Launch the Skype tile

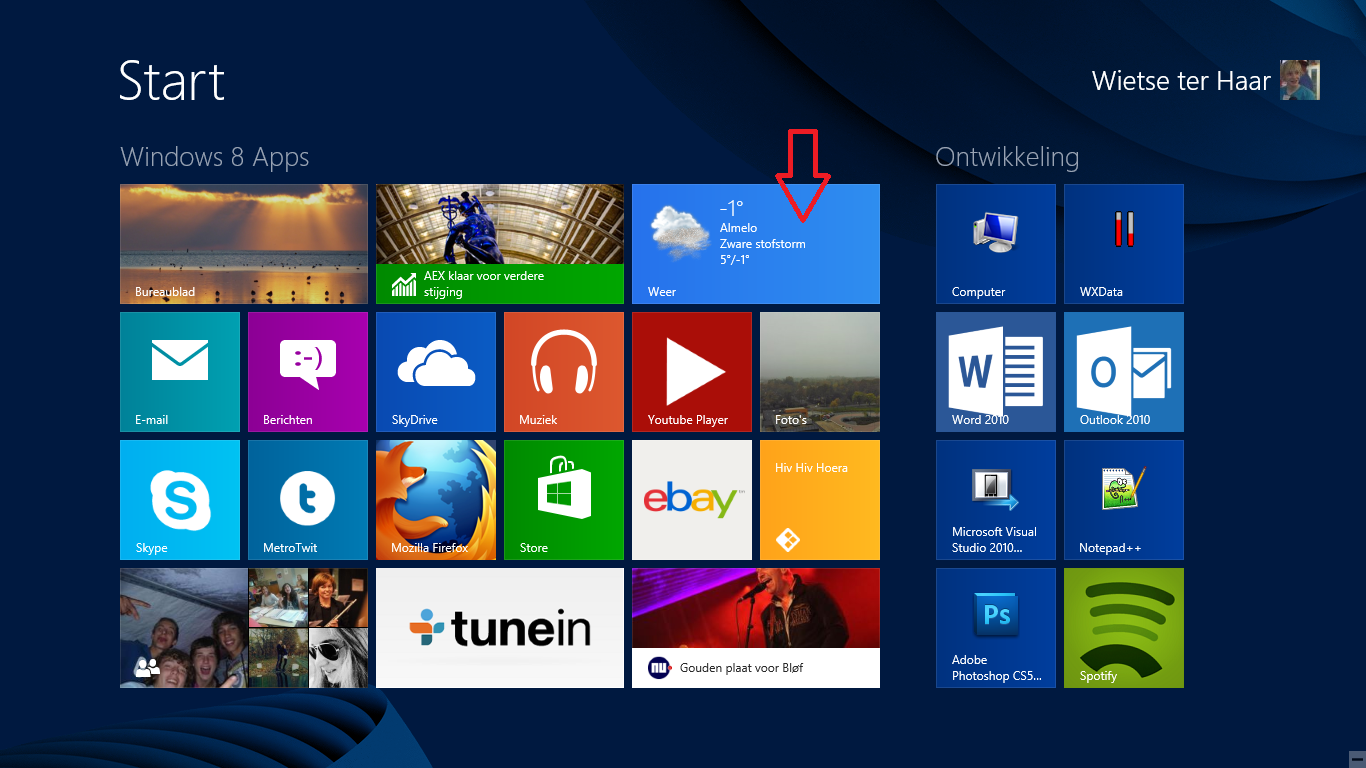(180, 500)
